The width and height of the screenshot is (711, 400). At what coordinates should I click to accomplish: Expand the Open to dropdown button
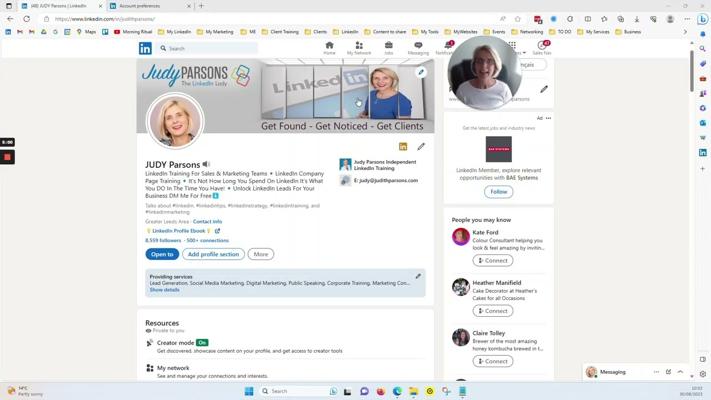(x=162, y=254)
